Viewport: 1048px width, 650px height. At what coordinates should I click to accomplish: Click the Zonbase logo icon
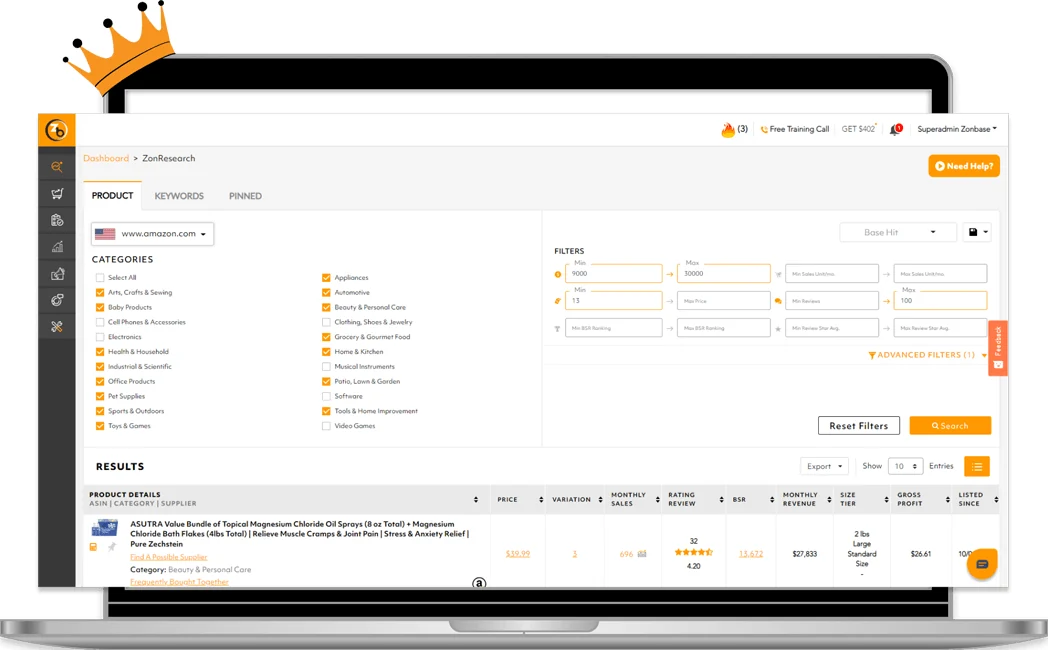tap(57, 130)
